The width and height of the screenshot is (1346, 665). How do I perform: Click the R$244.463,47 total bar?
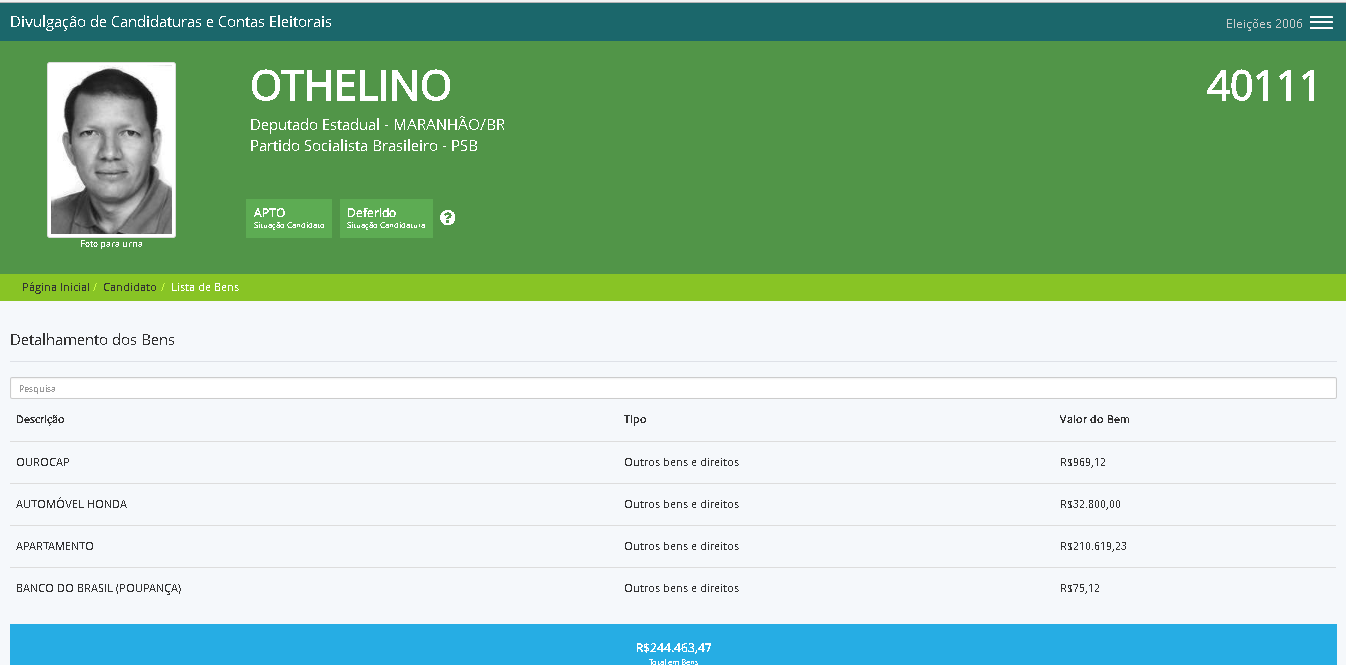click(x=672, y=646)
